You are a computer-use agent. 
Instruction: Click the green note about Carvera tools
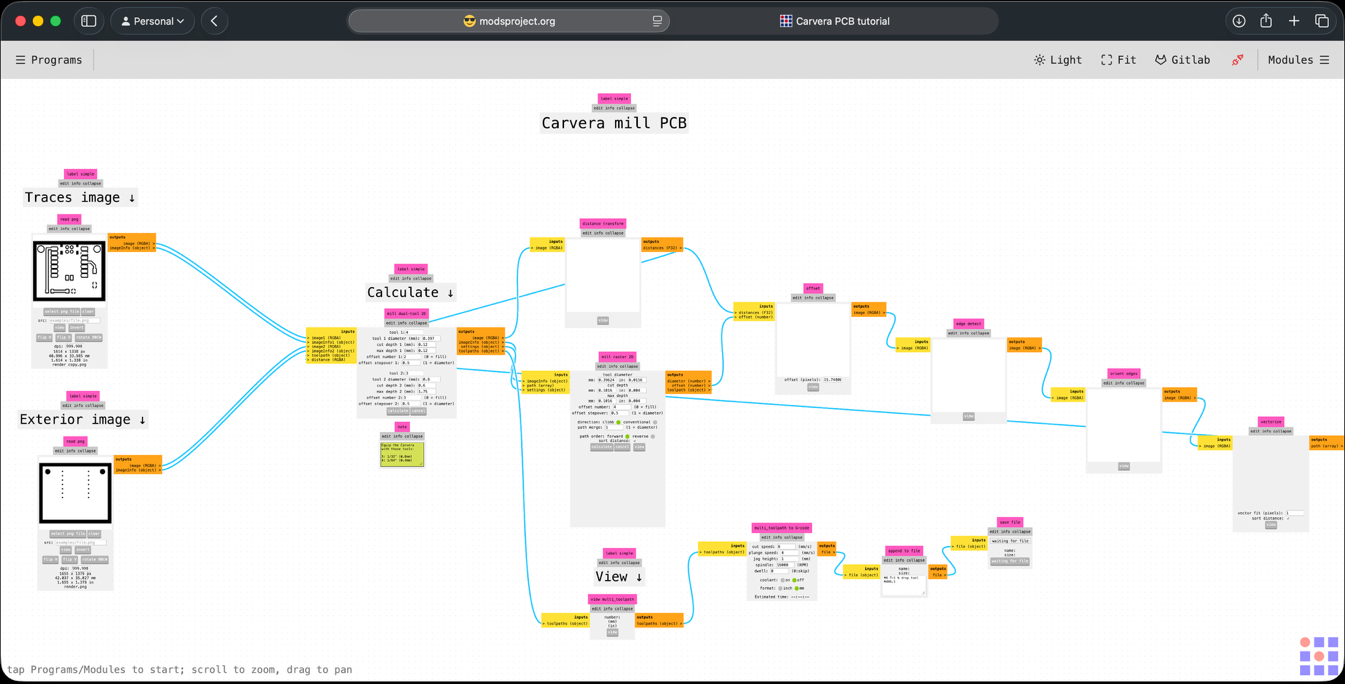(x=402, y=454)
